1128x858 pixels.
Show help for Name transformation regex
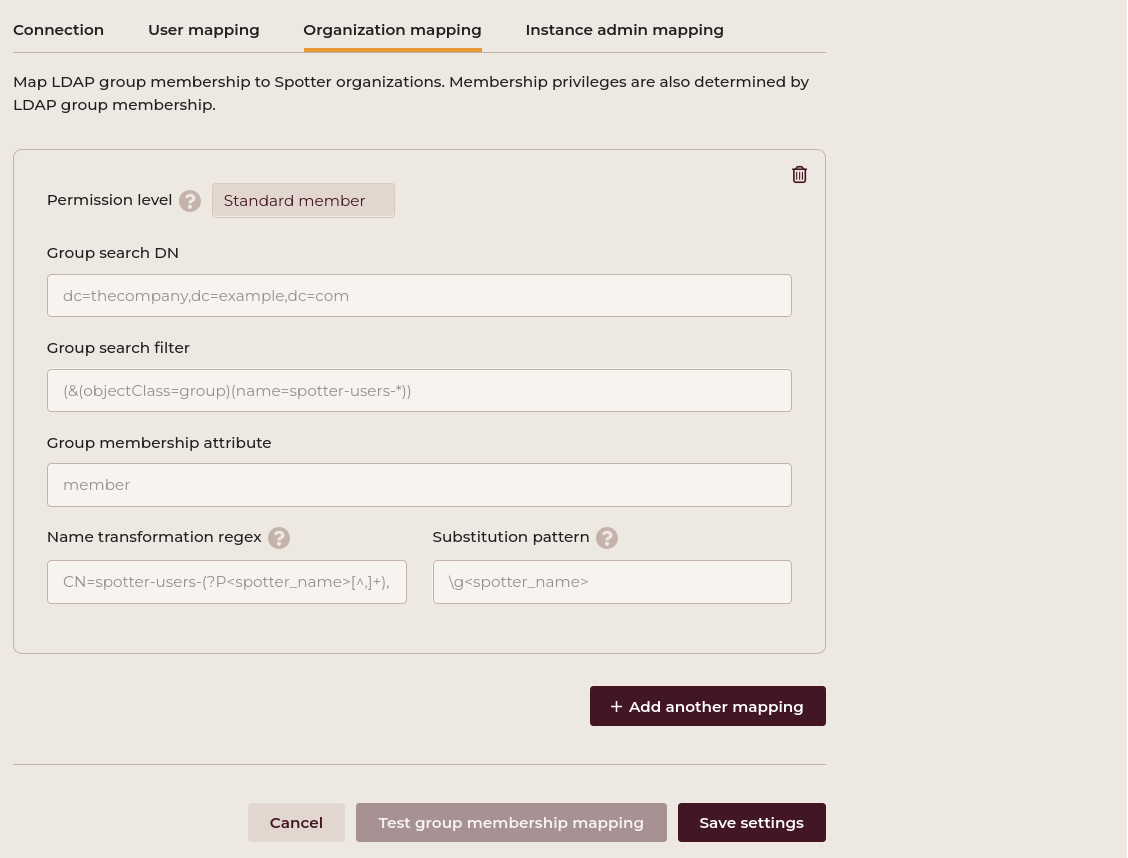tap(279, 538)
